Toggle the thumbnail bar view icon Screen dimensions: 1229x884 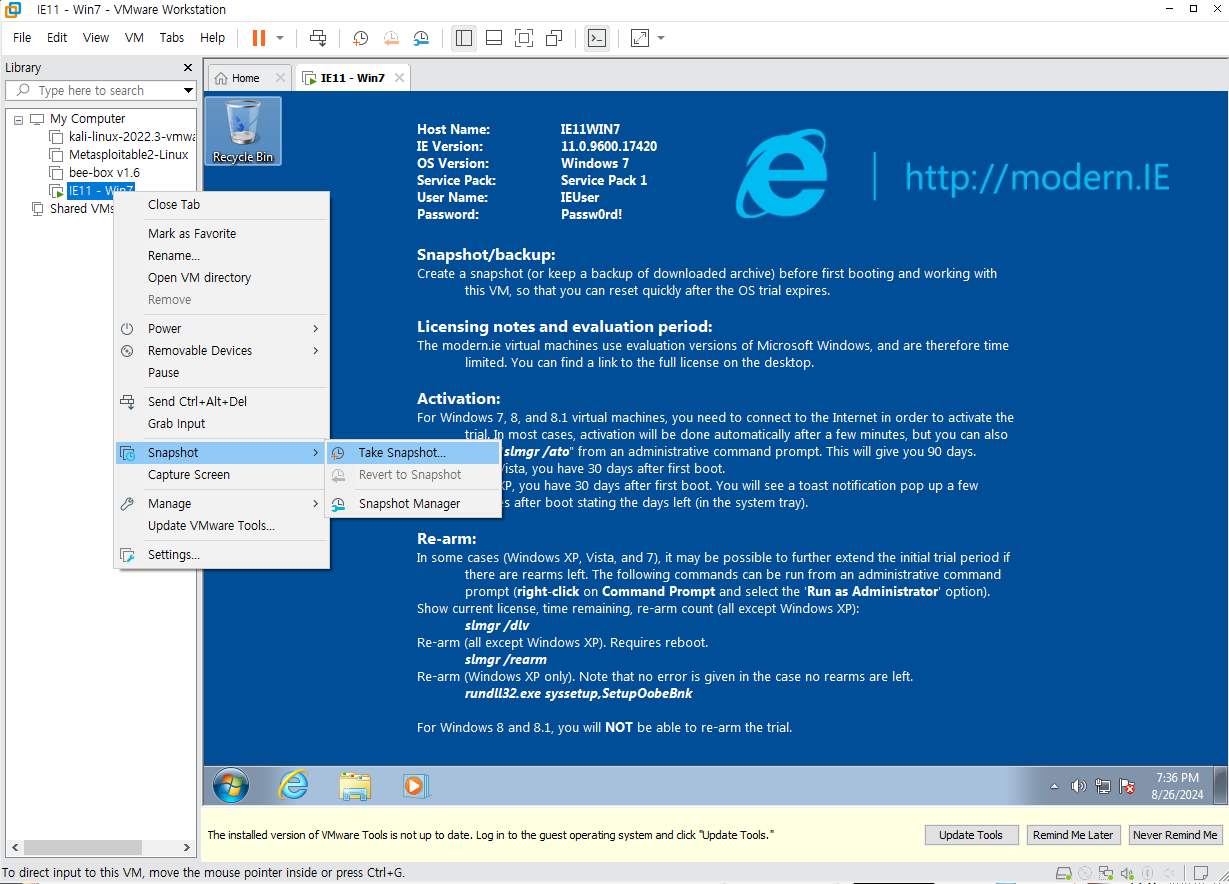tap(494, 38)
